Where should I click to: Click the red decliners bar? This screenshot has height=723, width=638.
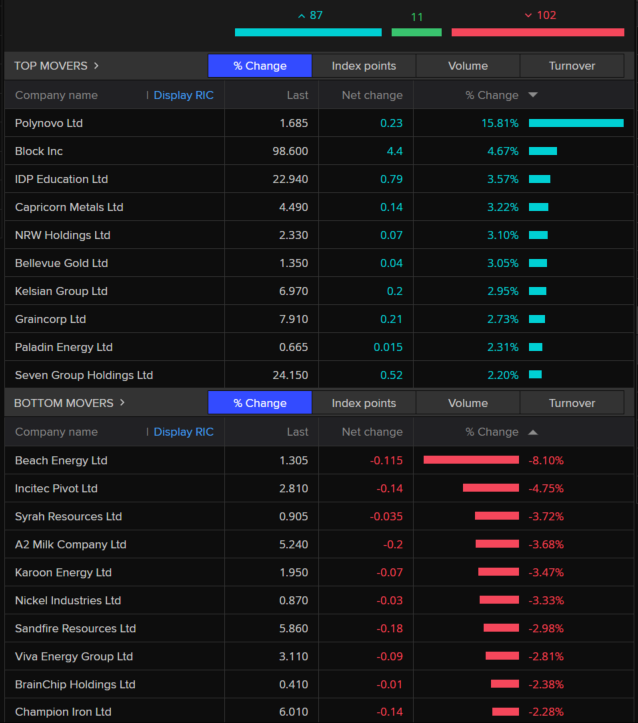coord(538,32)
